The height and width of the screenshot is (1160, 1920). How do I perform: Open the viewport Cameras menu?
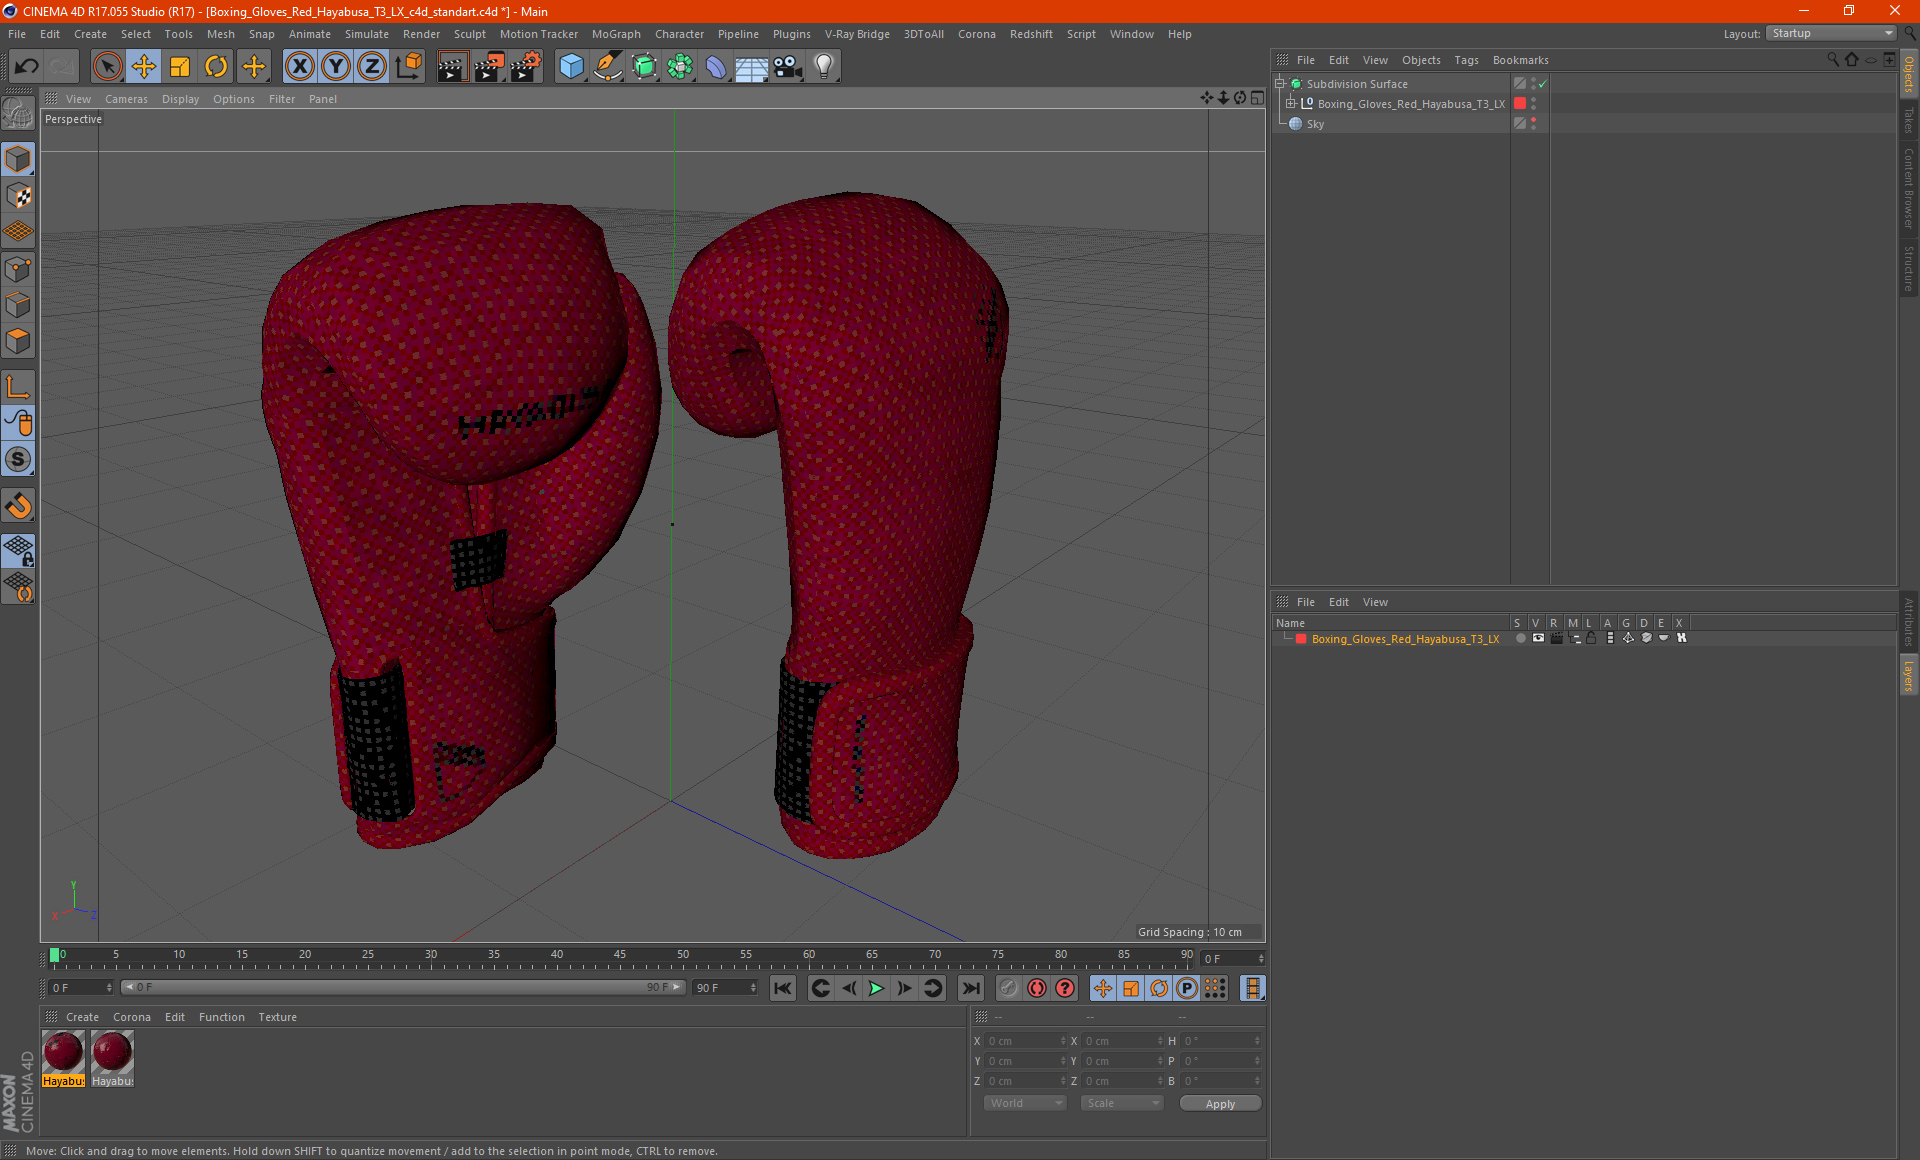click(126, 99)
